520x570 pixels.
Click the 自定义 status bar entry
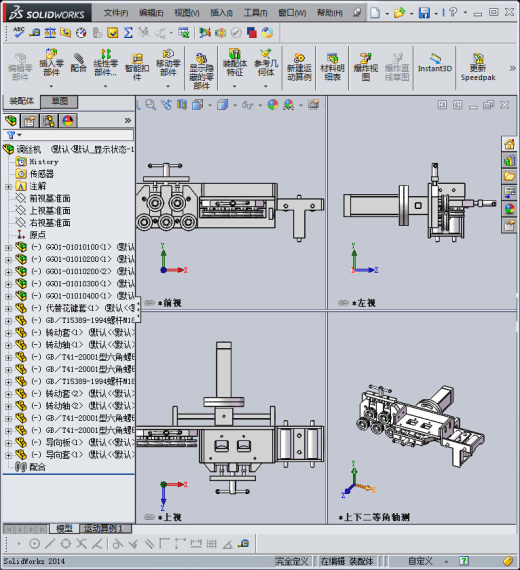(420, 561)
